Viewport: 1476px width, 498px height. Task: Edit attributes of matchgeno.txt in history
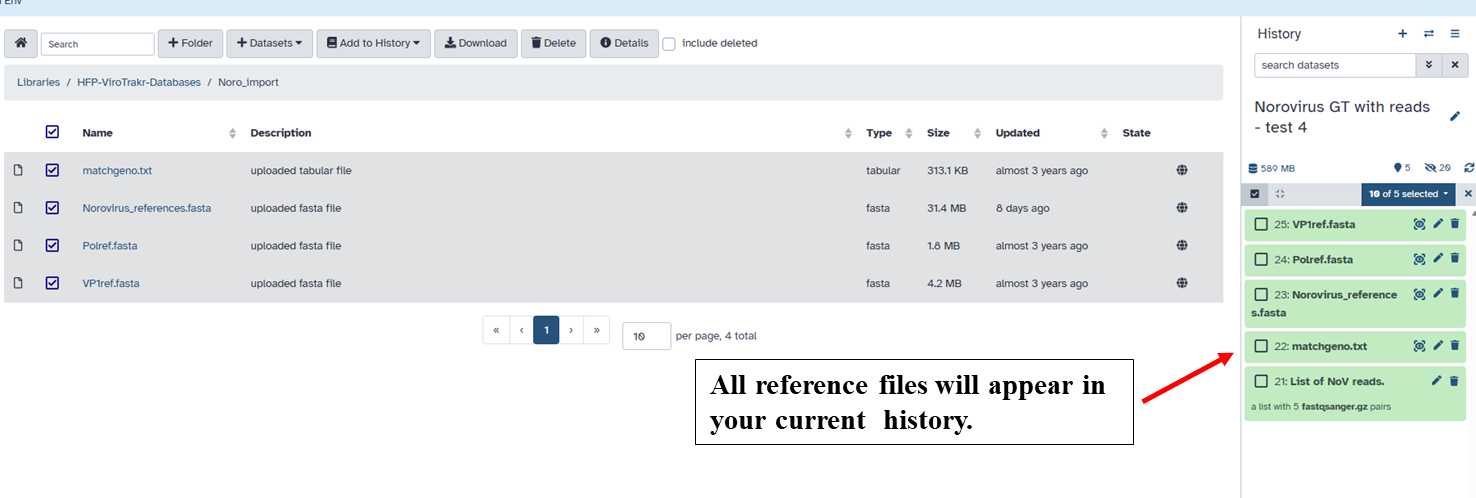(x=1437, y=346)
